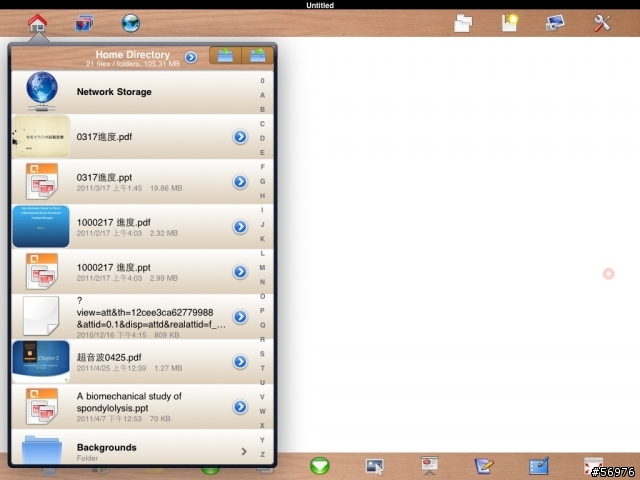Image resolution: width=640 pixels, height=480 pixels.
Task: Click the Home Directory title text
Action: (x=133, y=54)
